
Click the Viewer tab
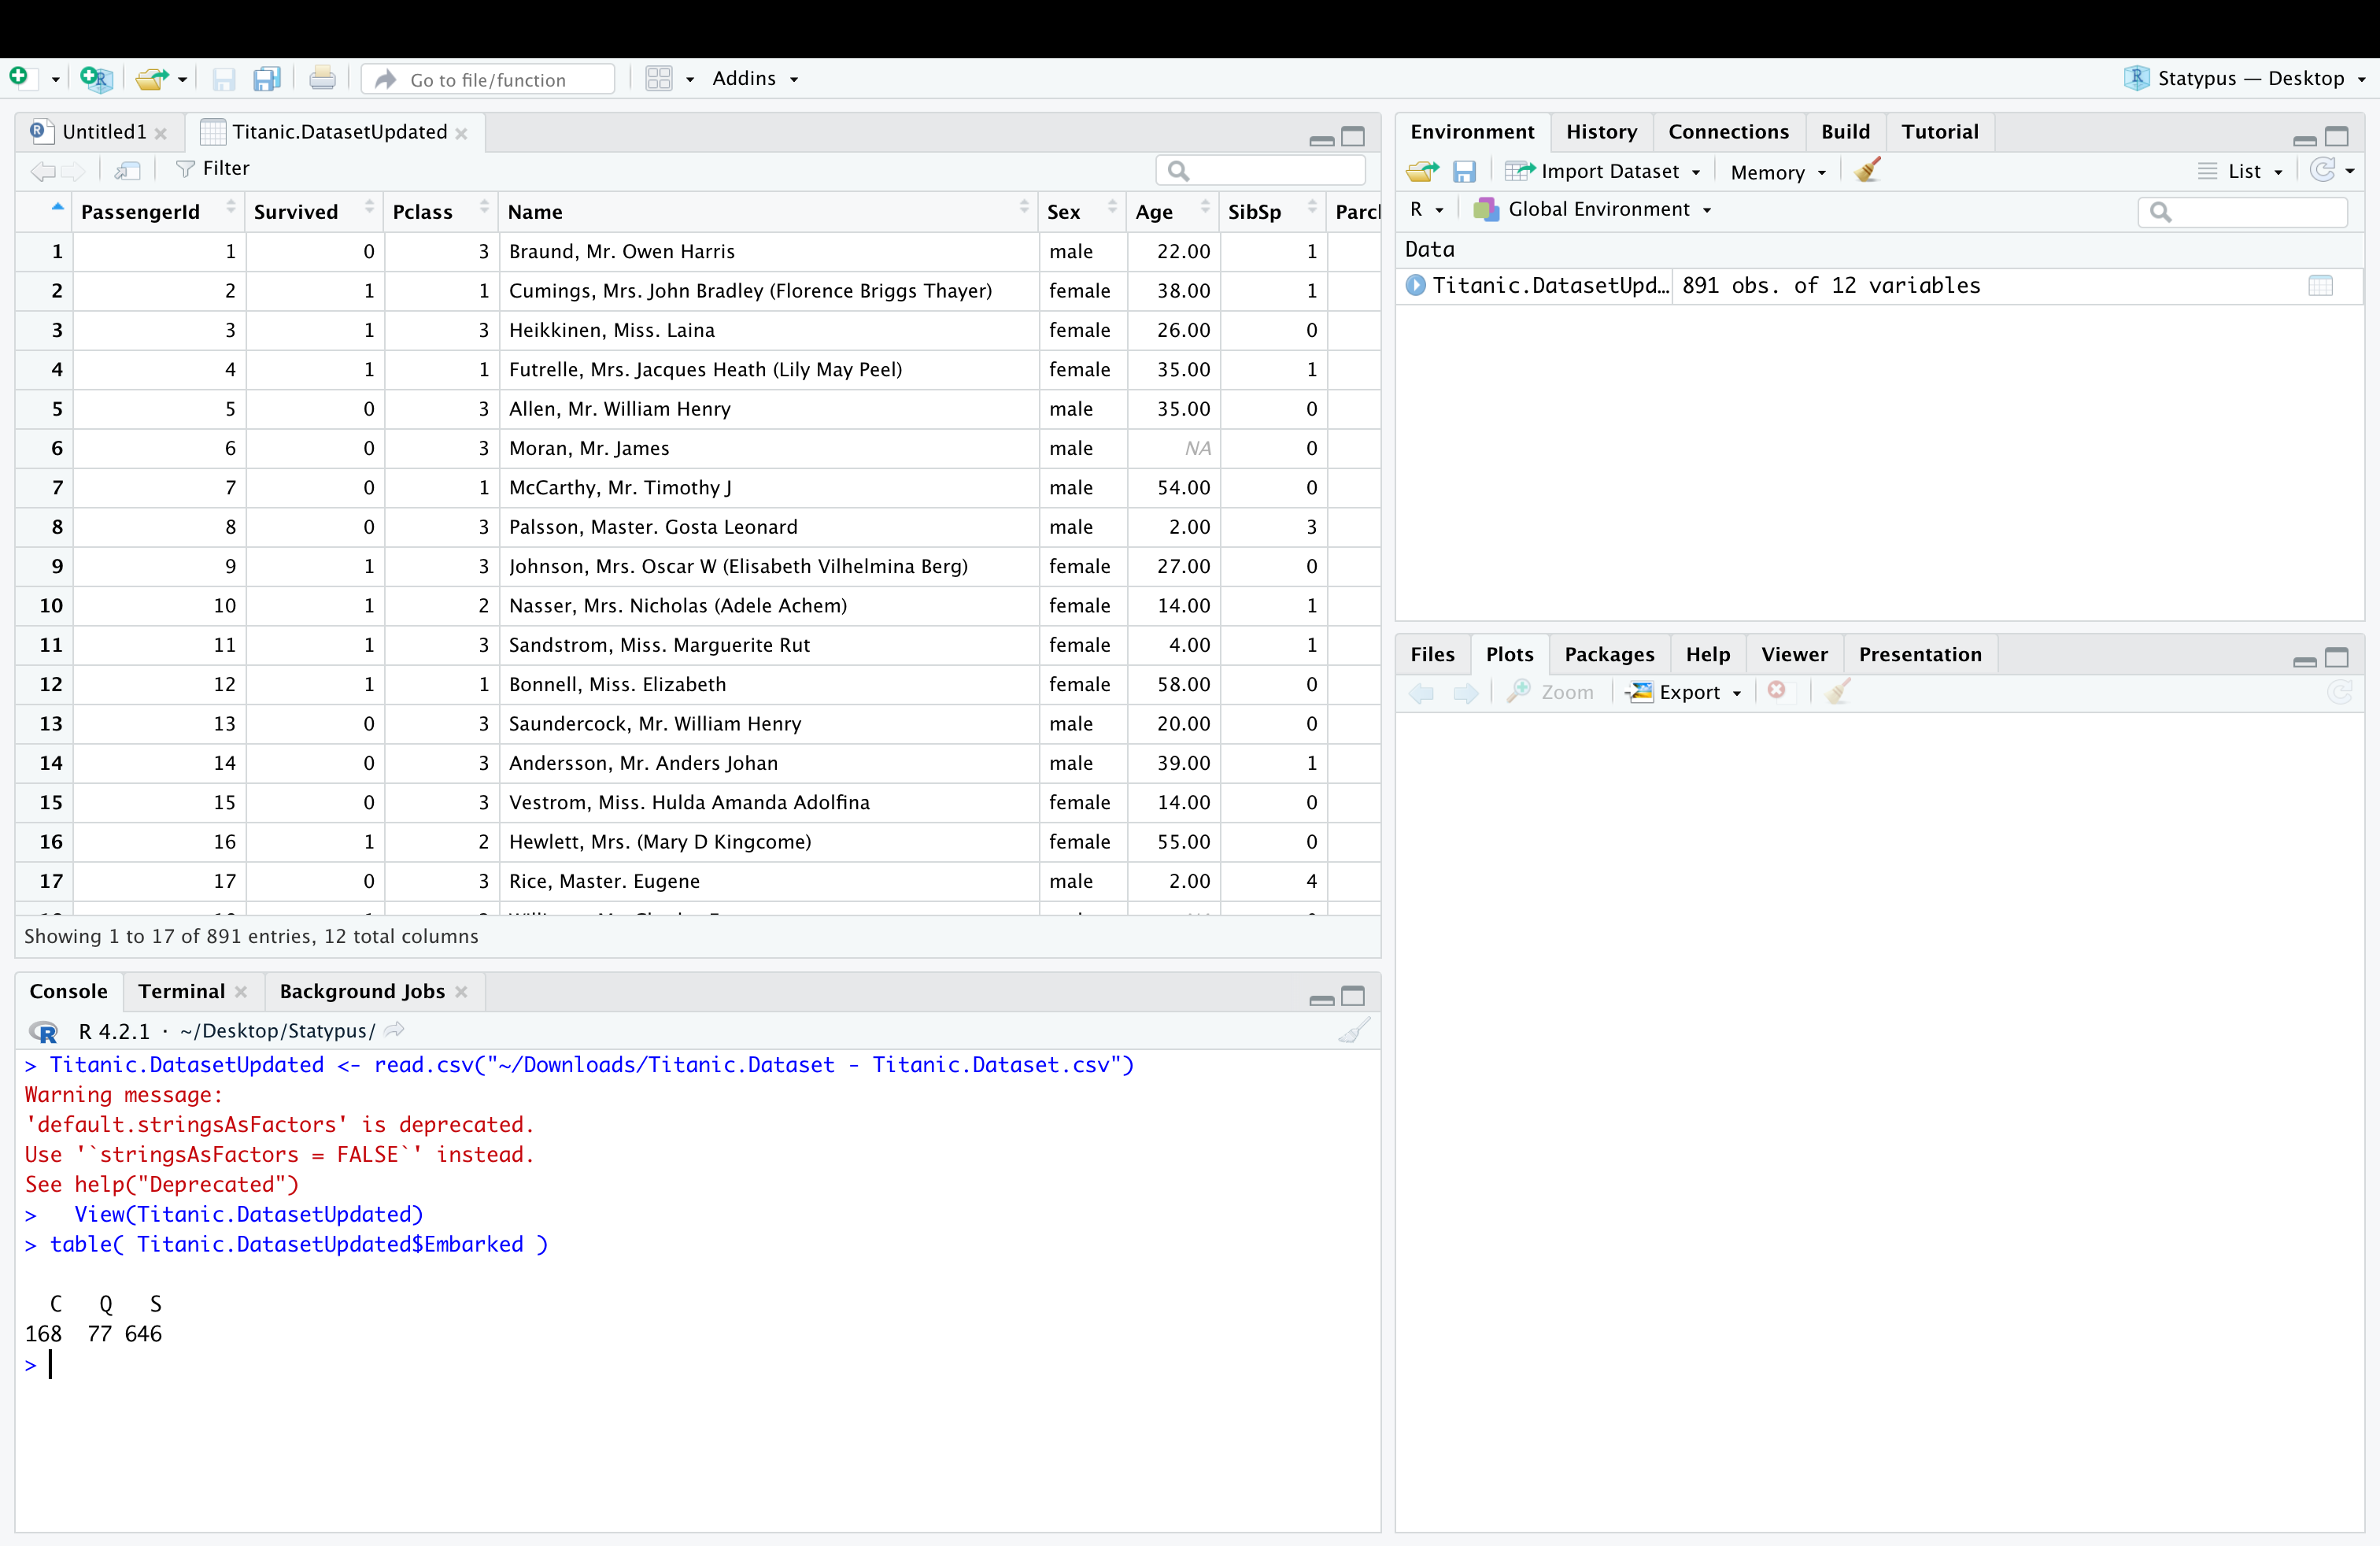[x=1794, y=655]
